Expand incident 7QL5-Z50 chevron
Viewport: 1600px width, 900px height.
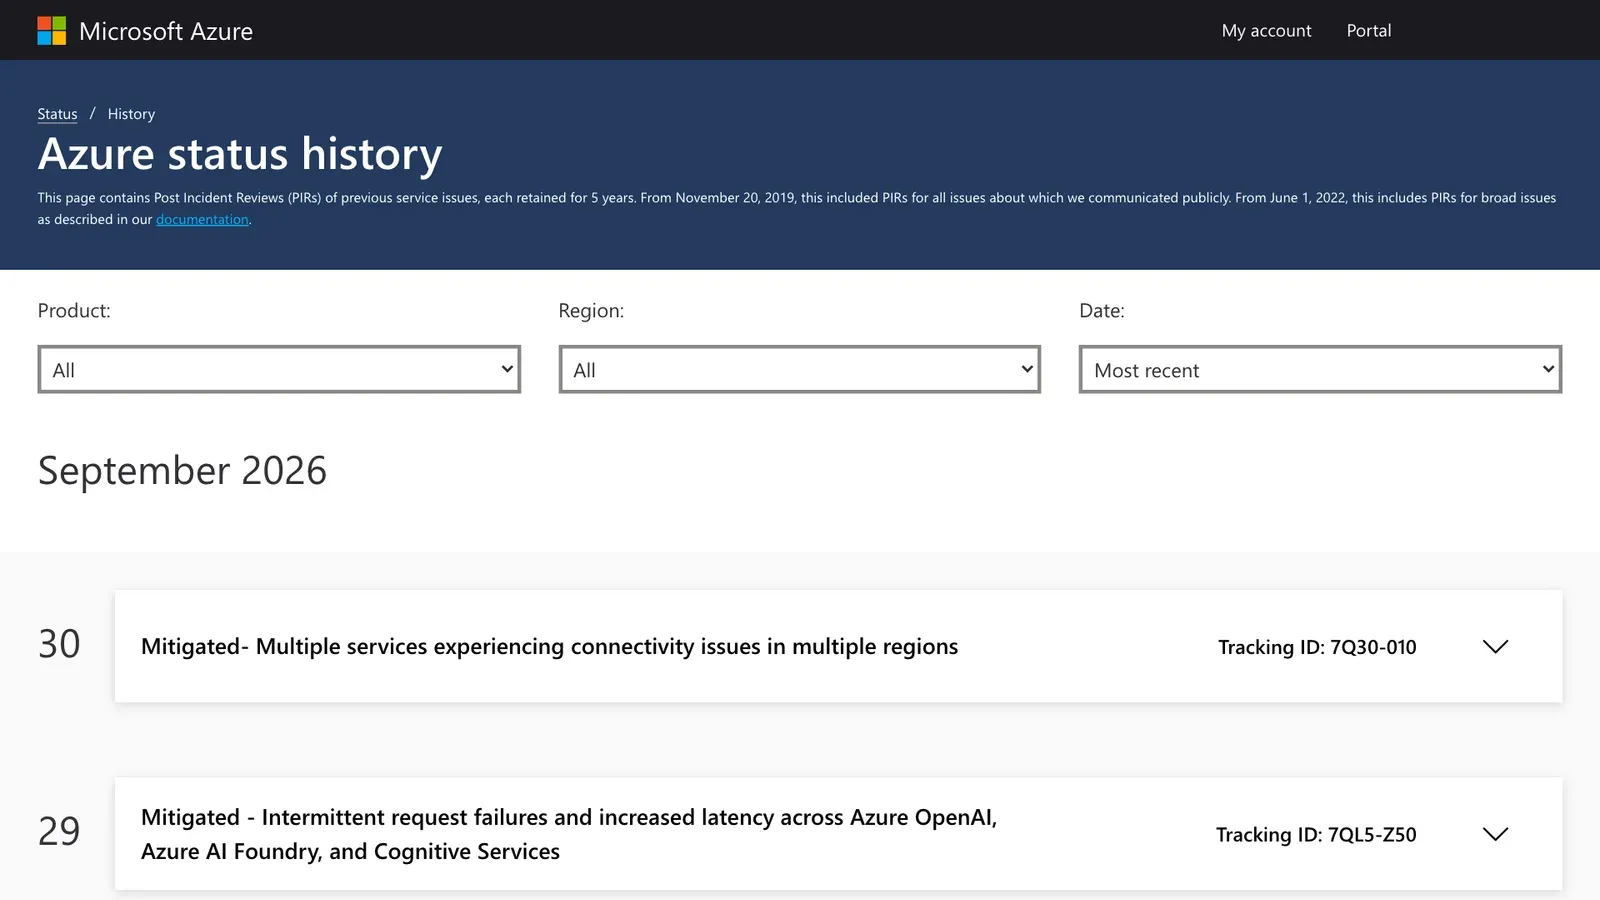1495,834
